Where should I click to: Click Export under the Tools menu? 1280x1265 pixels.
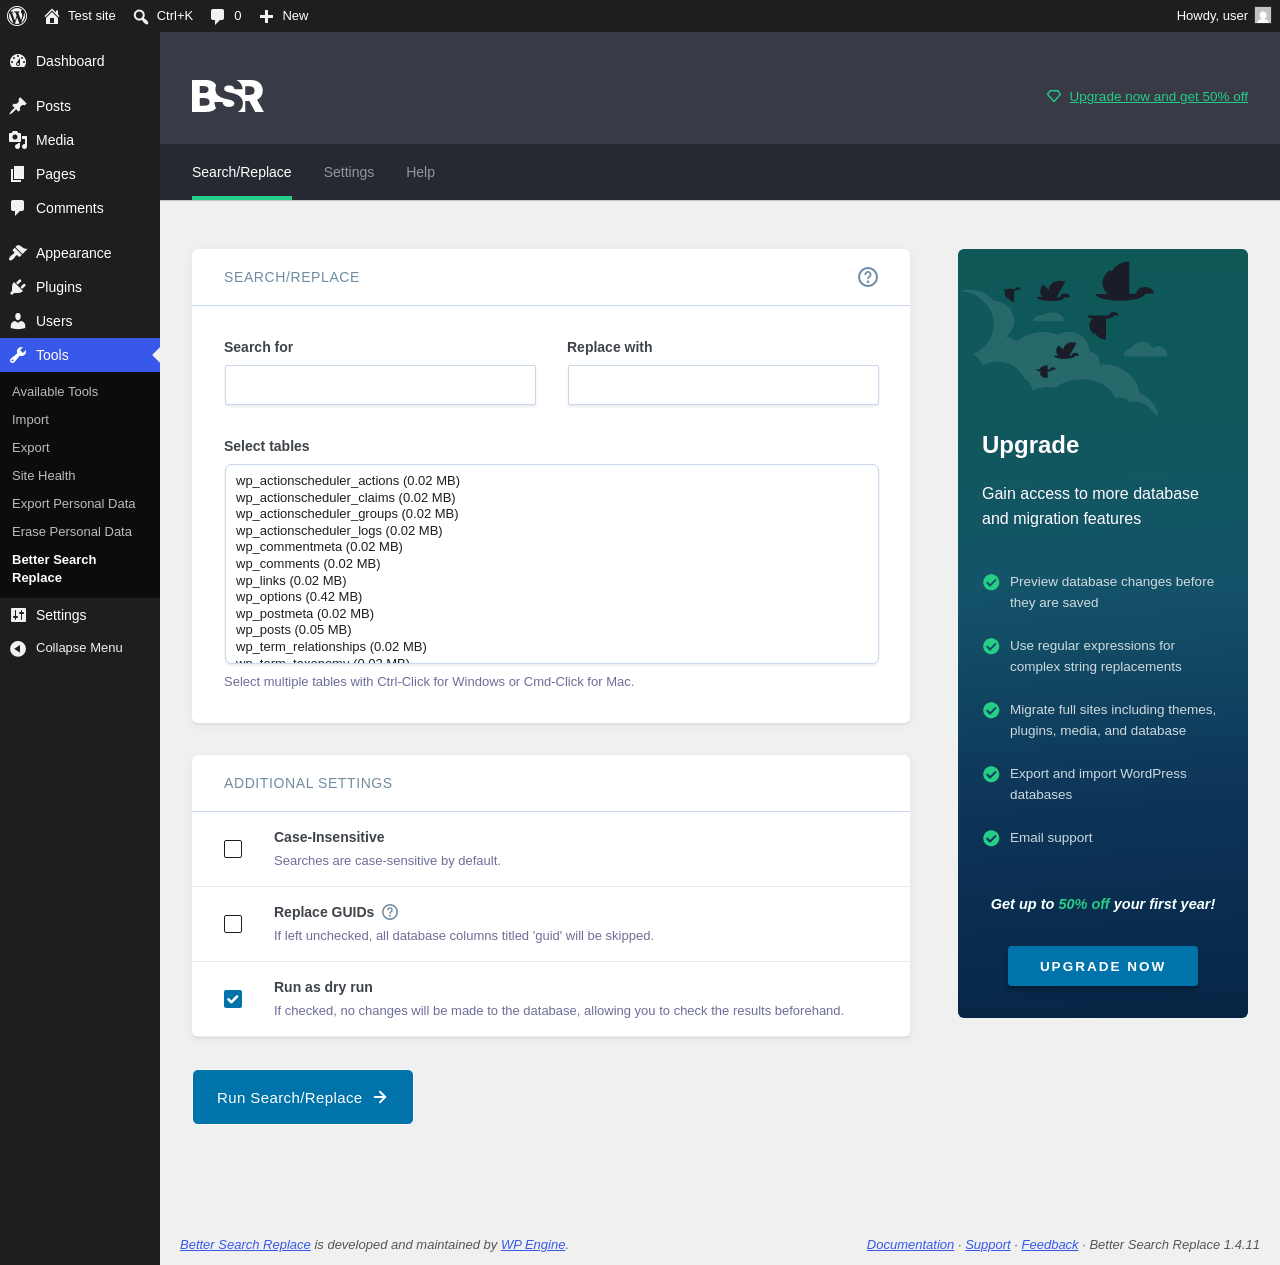point(80,448)
